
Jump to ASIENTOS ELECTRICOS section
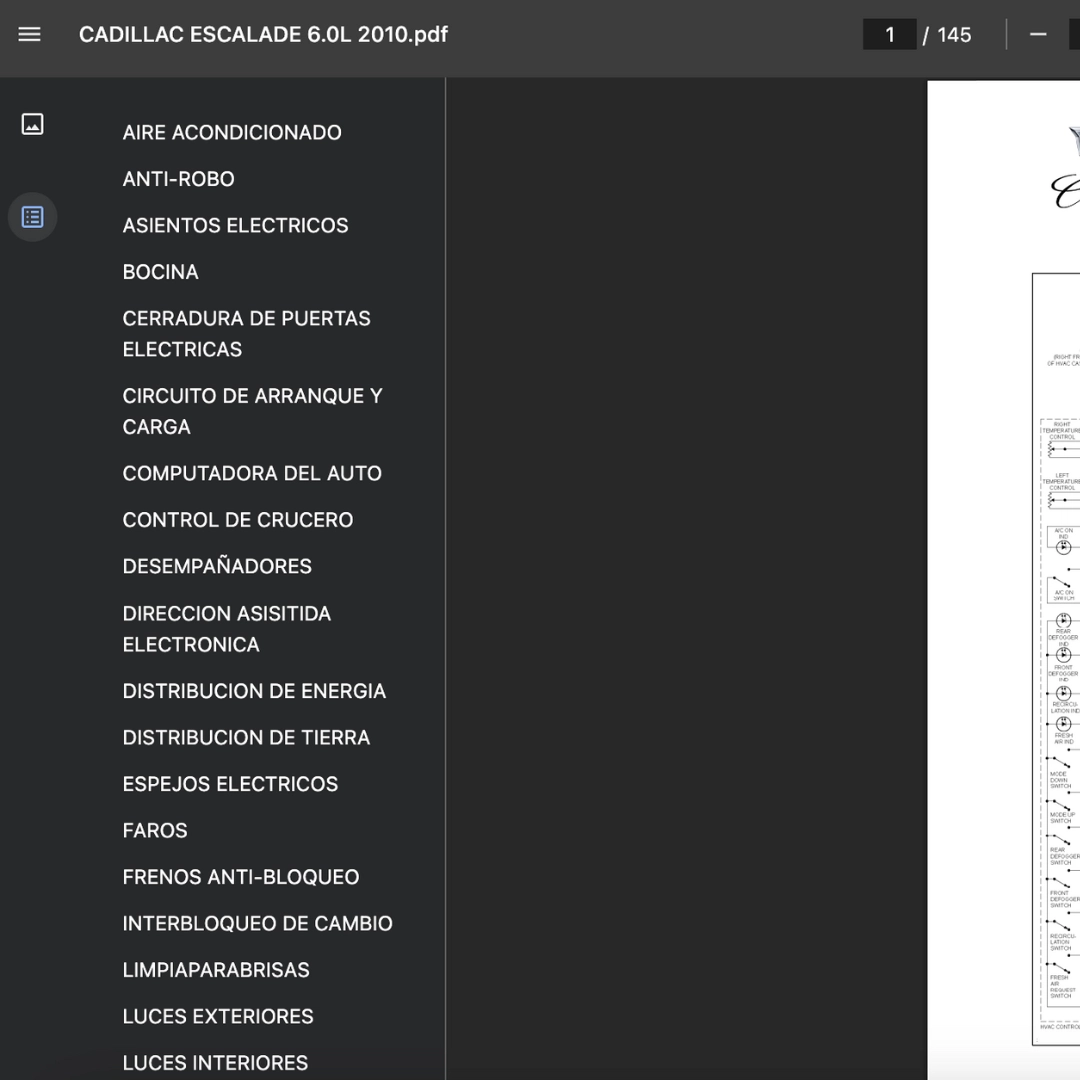pos(236,225)
